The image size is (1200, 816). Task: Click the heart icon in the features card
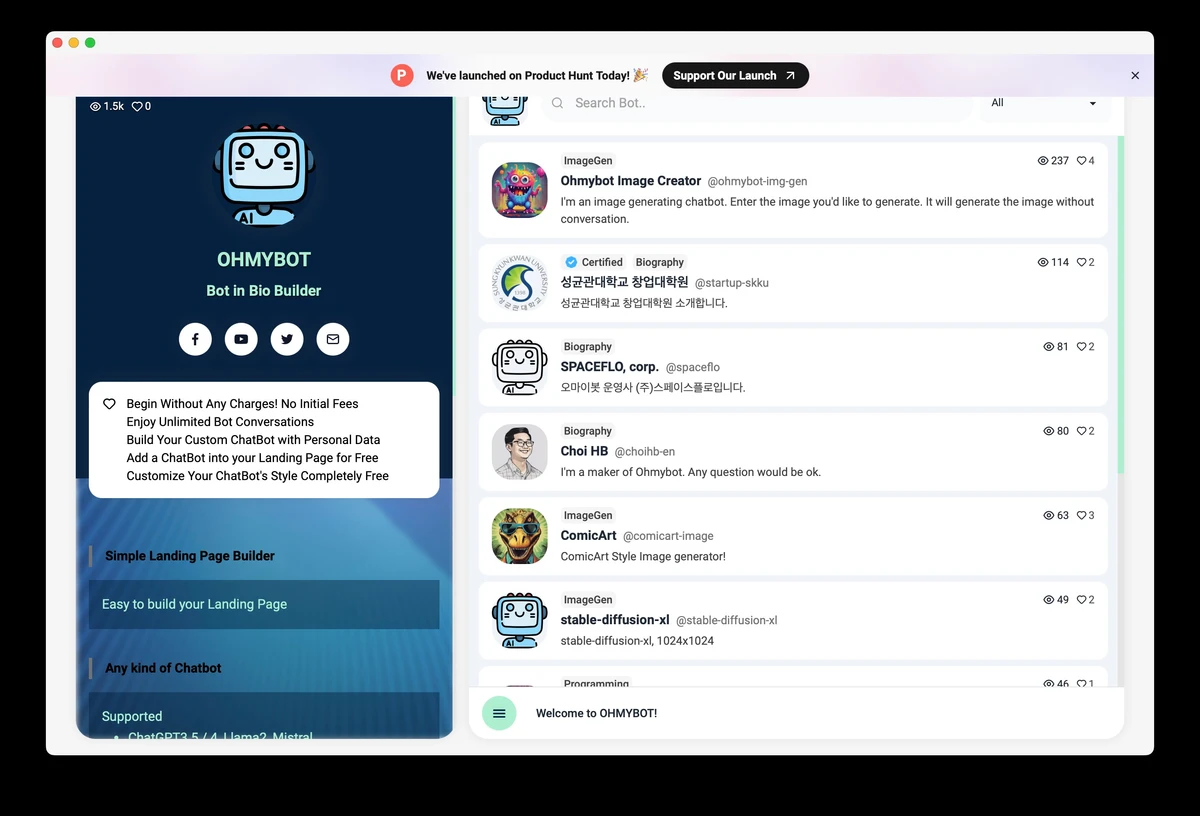(110, 404)
